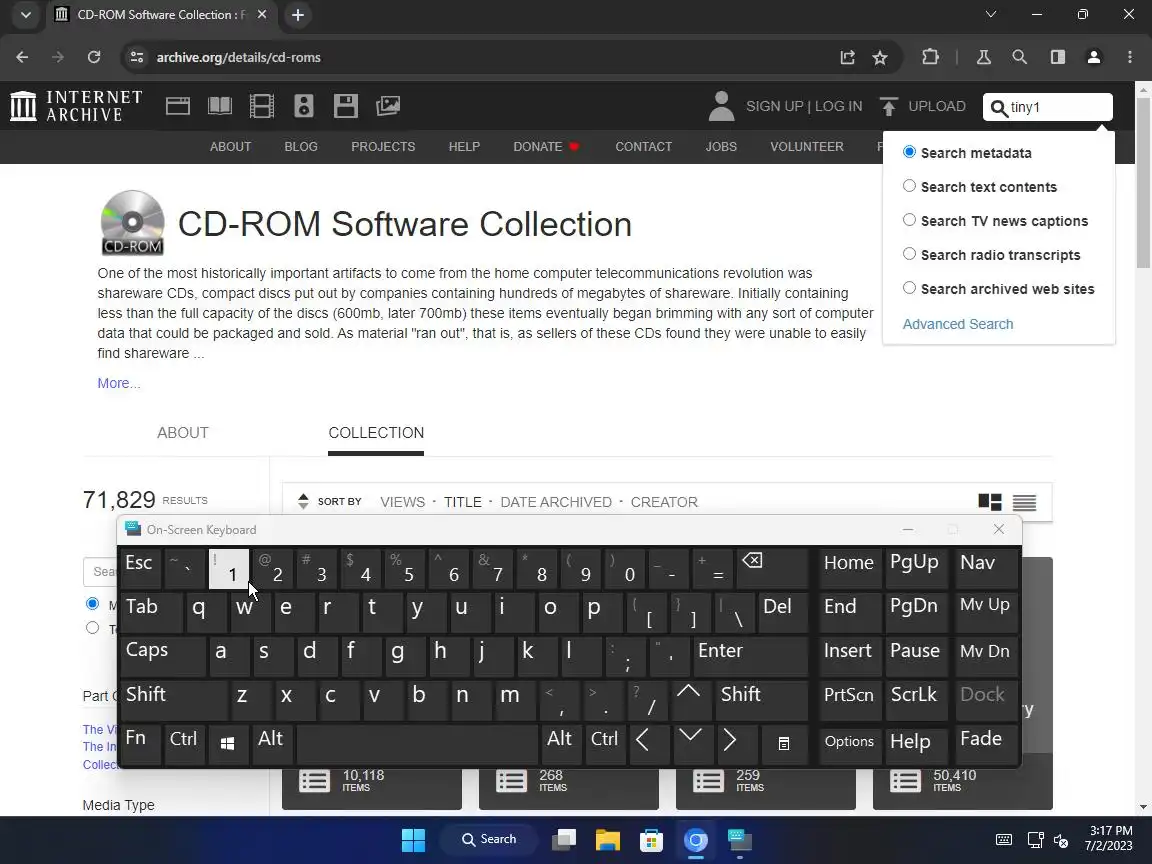Click the LOG IN link
This screenshot has width=1152, height=864.
click(838, 107)
